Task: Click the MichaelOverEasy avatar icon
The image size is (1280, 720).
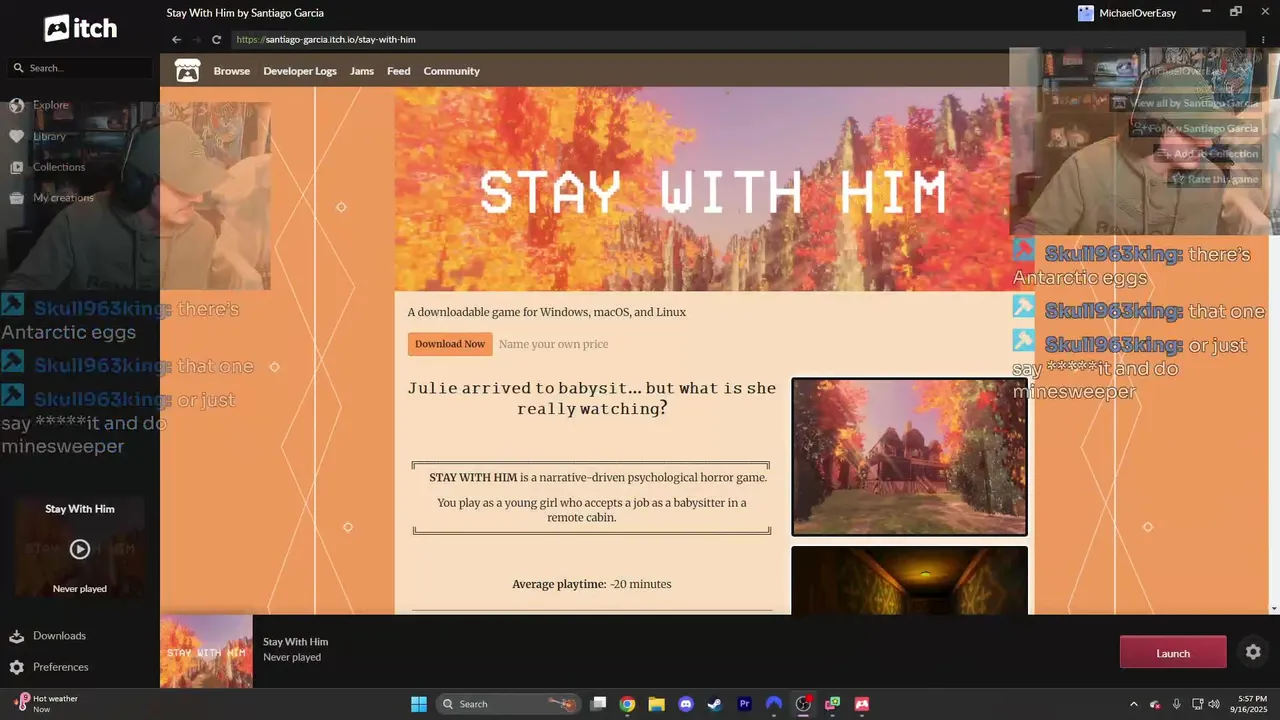Action: click(x=1086, y=13)
